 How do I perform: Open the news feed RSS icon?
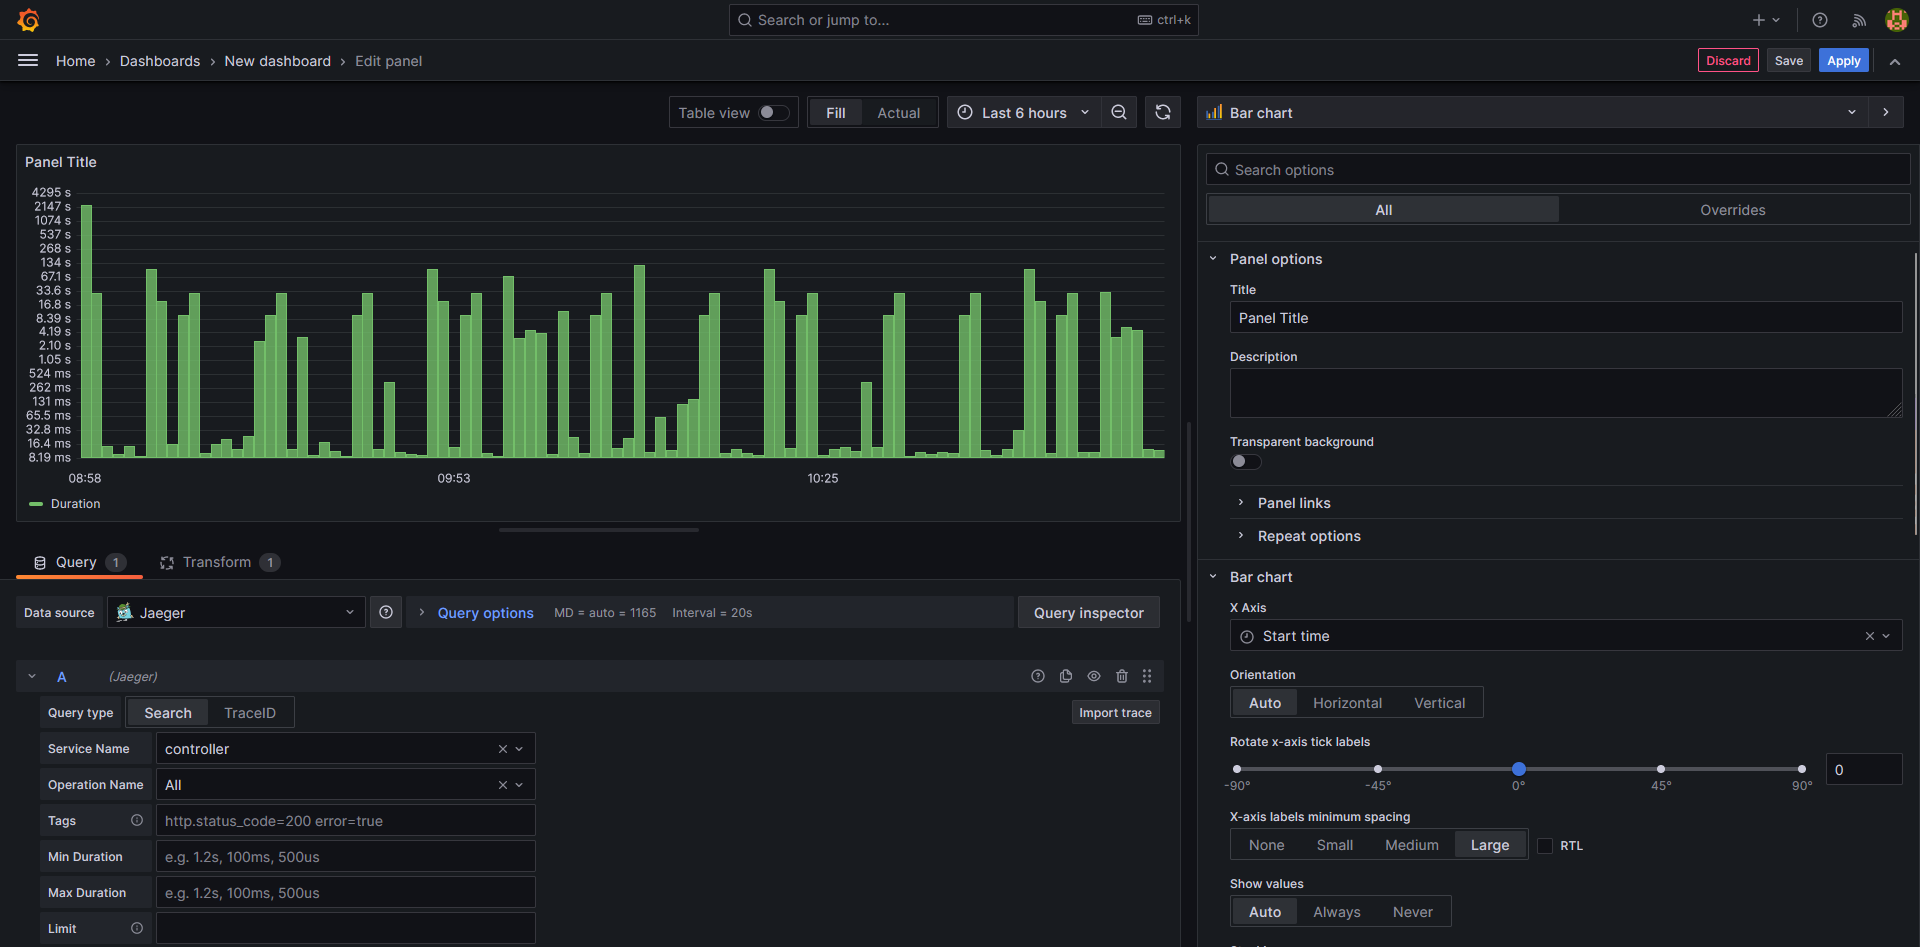tap(1859, 20)
